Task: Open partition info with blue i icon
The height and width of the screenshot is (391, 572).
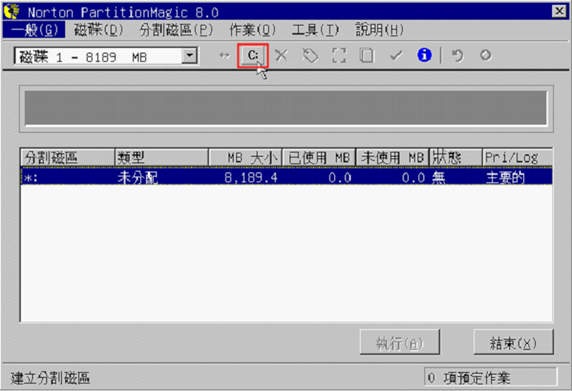Action: pyautogui.click(x=424, y=55)
